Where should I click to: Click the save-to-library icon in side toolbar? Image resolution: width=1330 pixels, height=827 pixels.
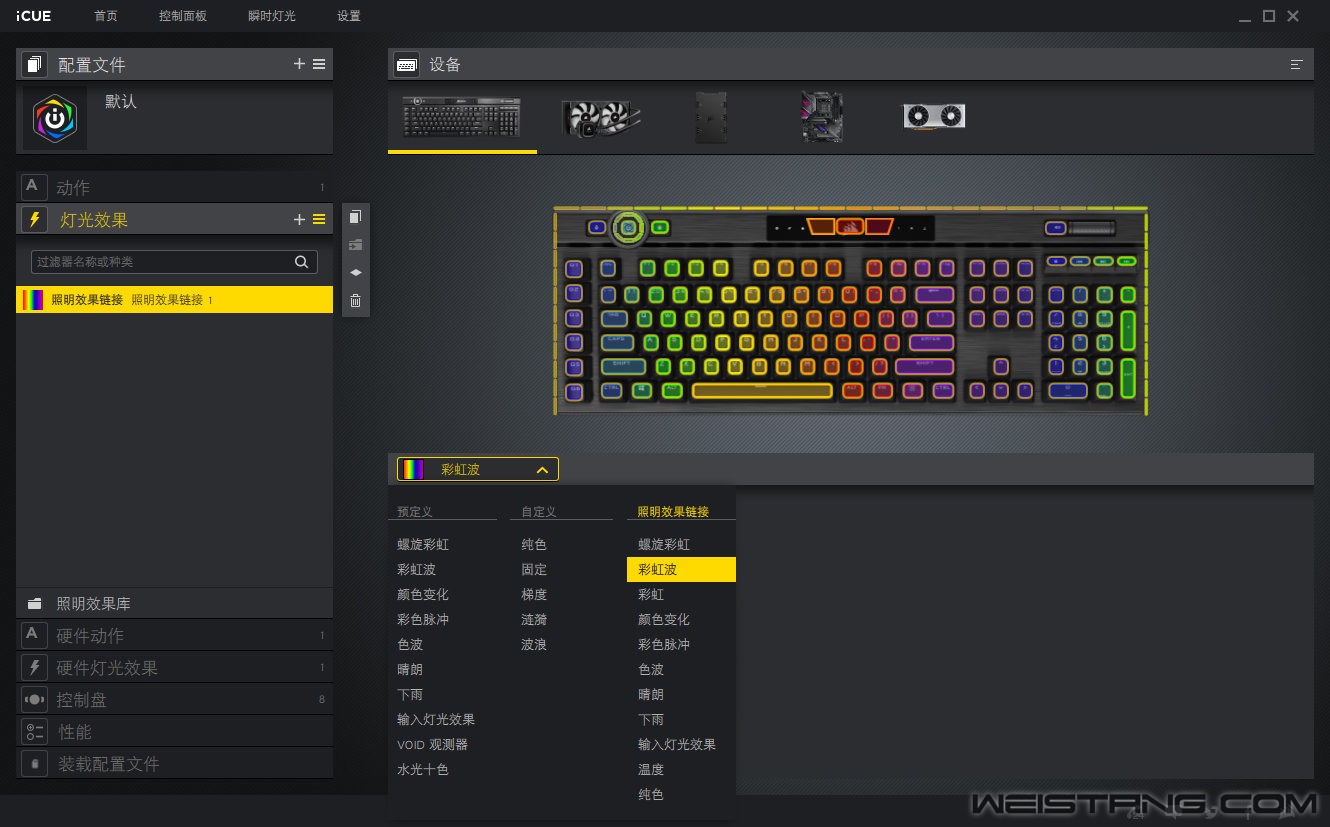coord(356,245)
